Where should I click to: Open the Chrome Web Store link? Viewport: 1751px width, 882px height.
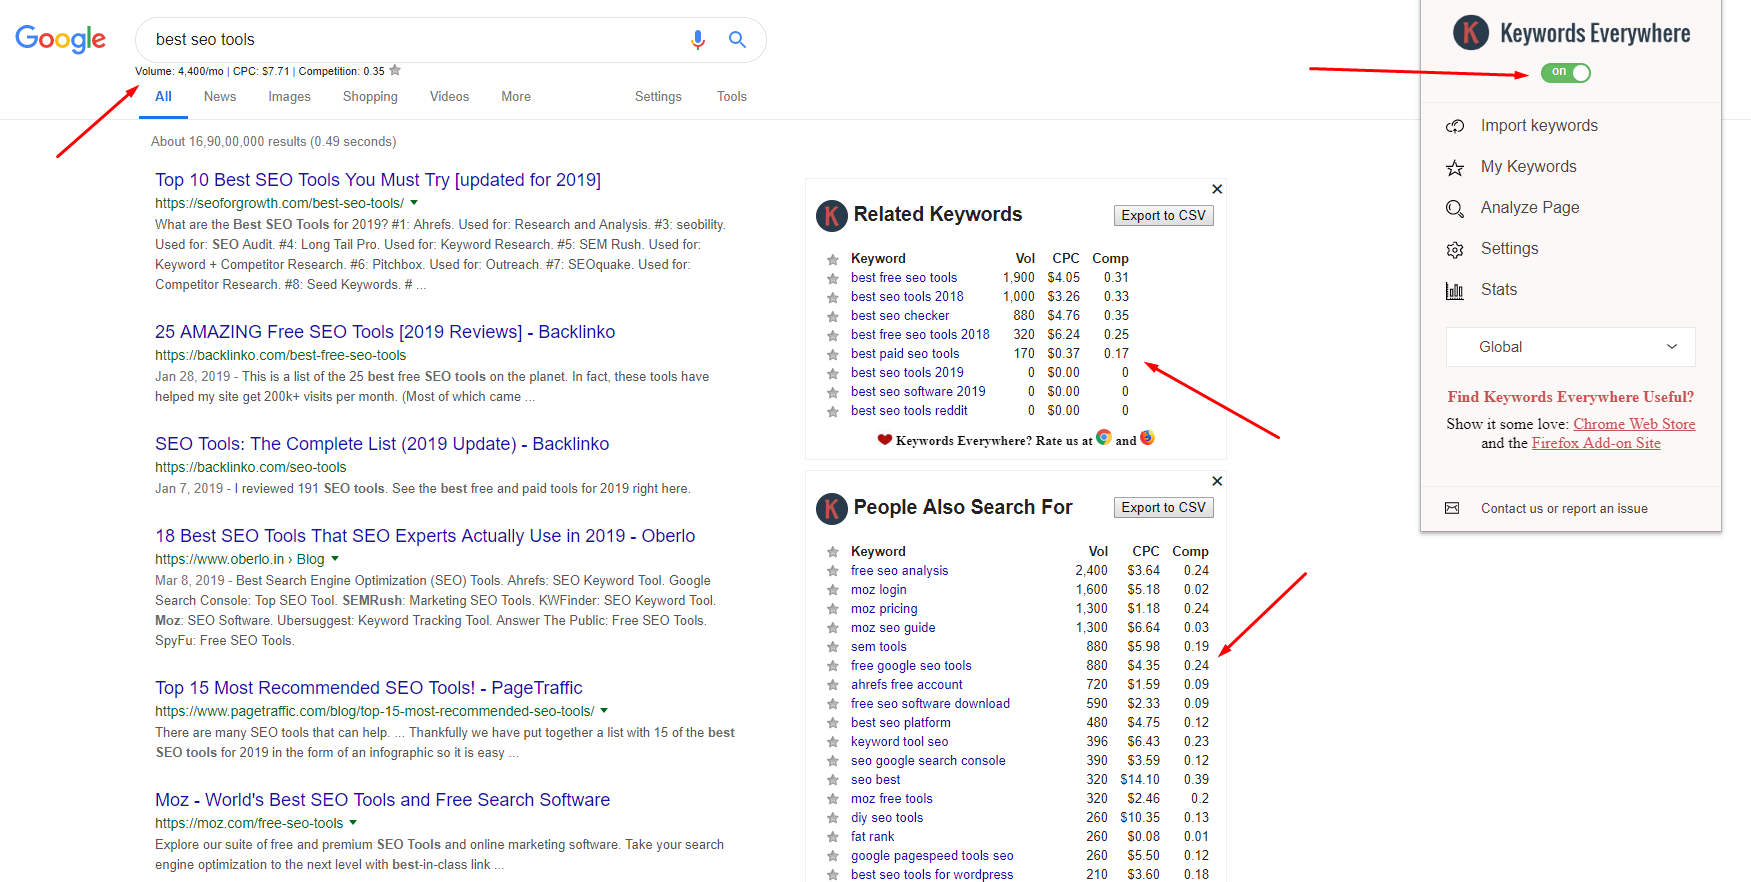pos(1634,424)
